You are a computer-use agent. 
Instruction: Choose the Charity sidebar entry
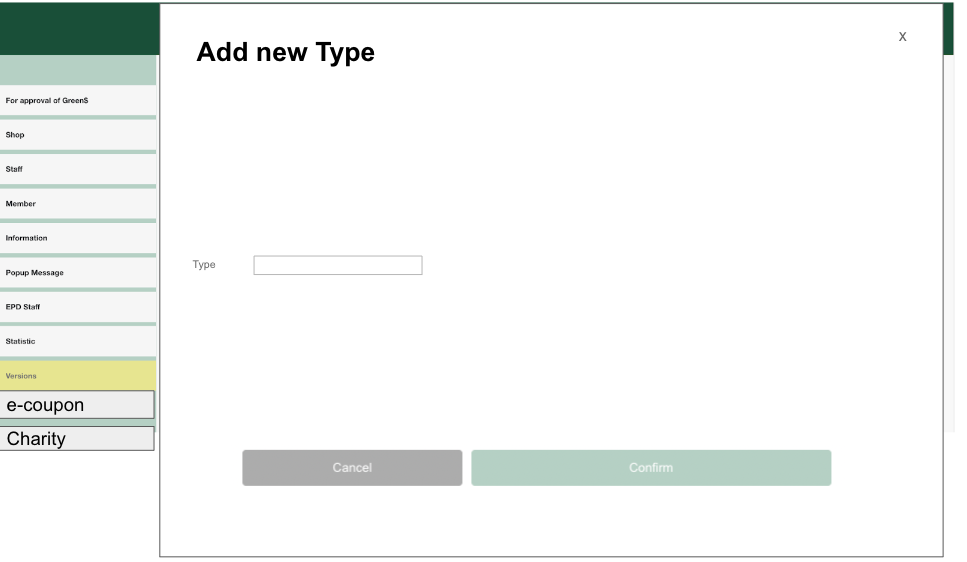tap(77, 439)
